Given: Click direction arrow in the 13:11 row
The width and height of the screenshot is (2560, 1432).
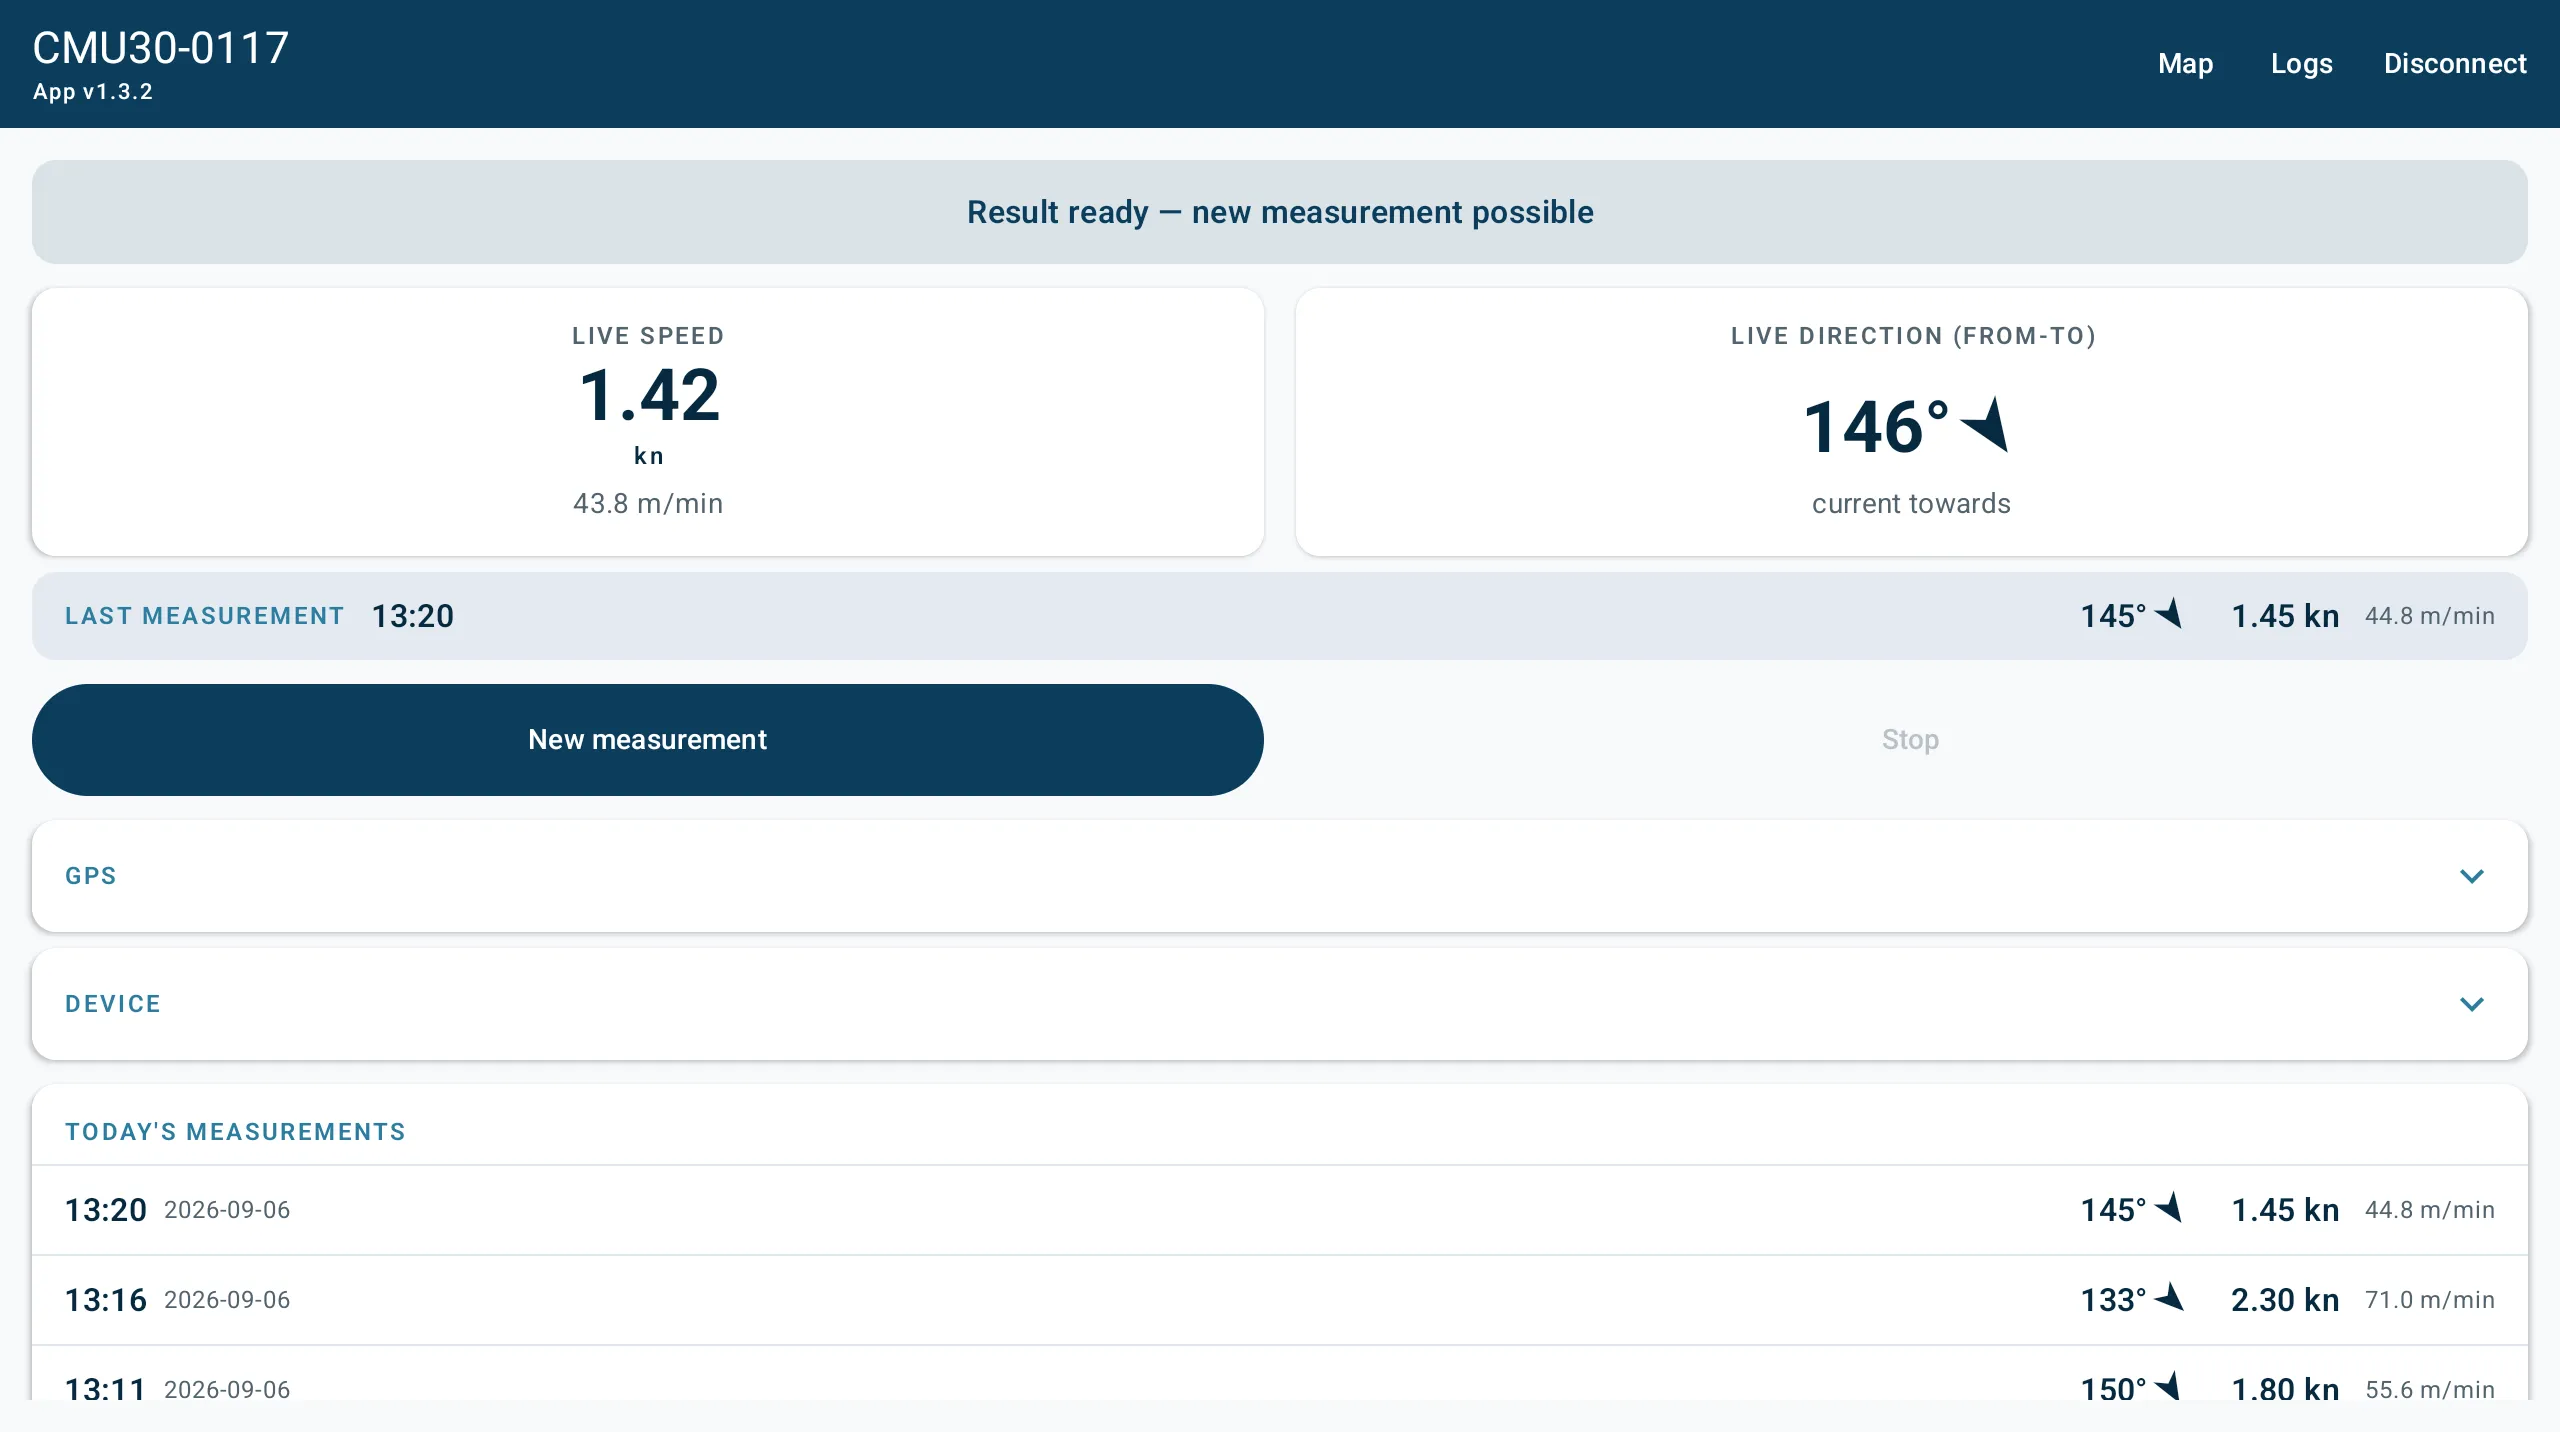Looking at the screenshot, I should point(2168,1387).
